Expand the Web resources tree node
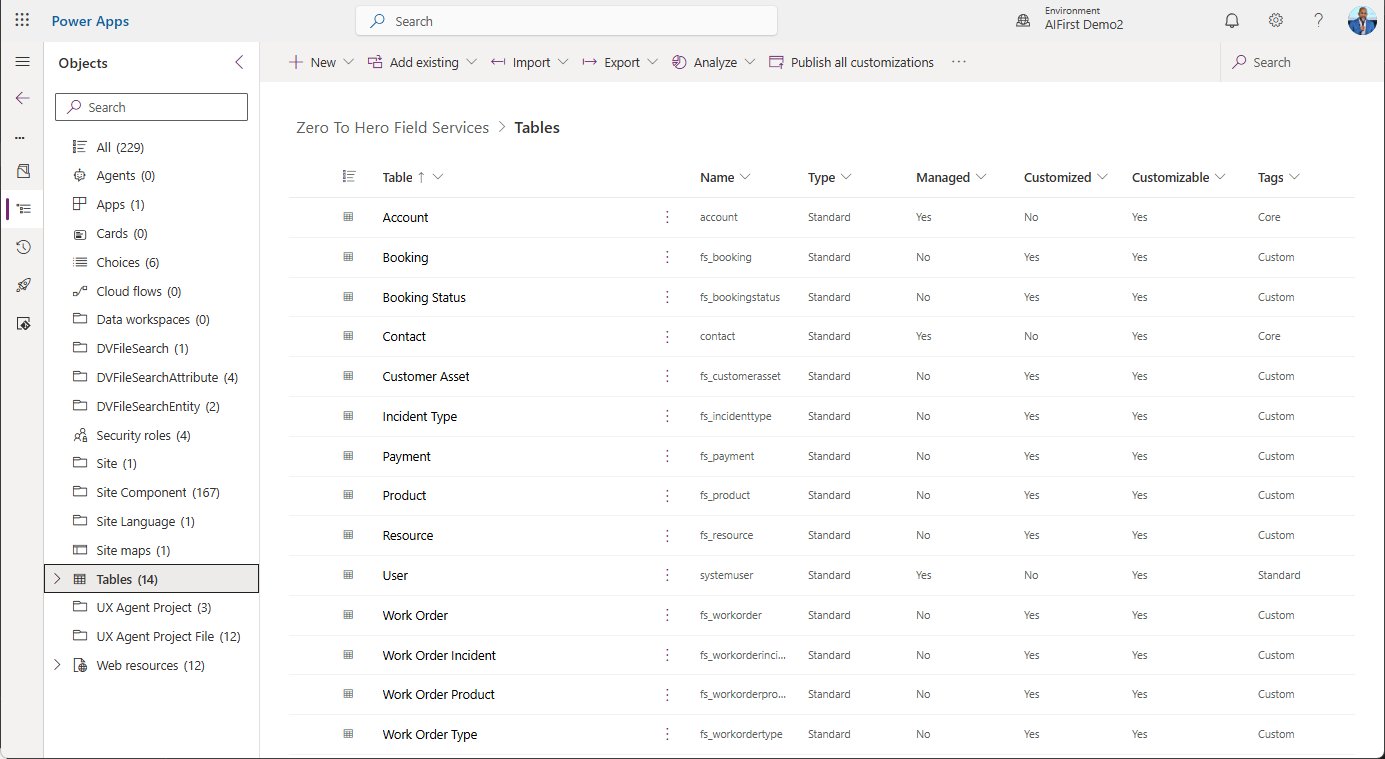The image size is (1385, 759). click(57, 665)
